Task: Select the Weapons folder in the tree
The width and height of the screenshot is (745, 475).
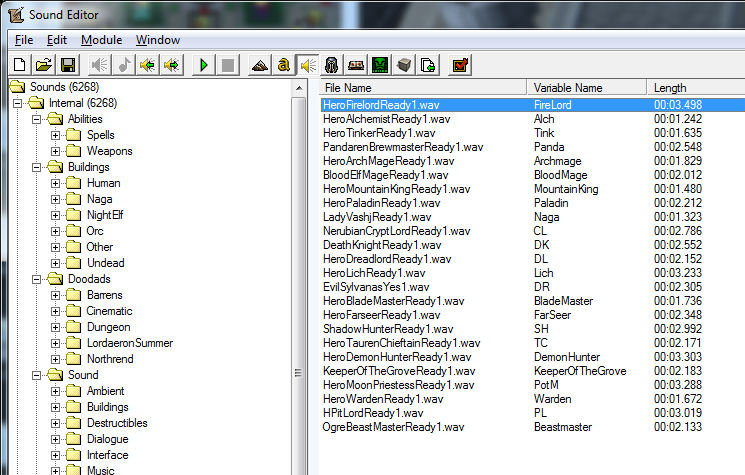Action: [x=109, y=151]
